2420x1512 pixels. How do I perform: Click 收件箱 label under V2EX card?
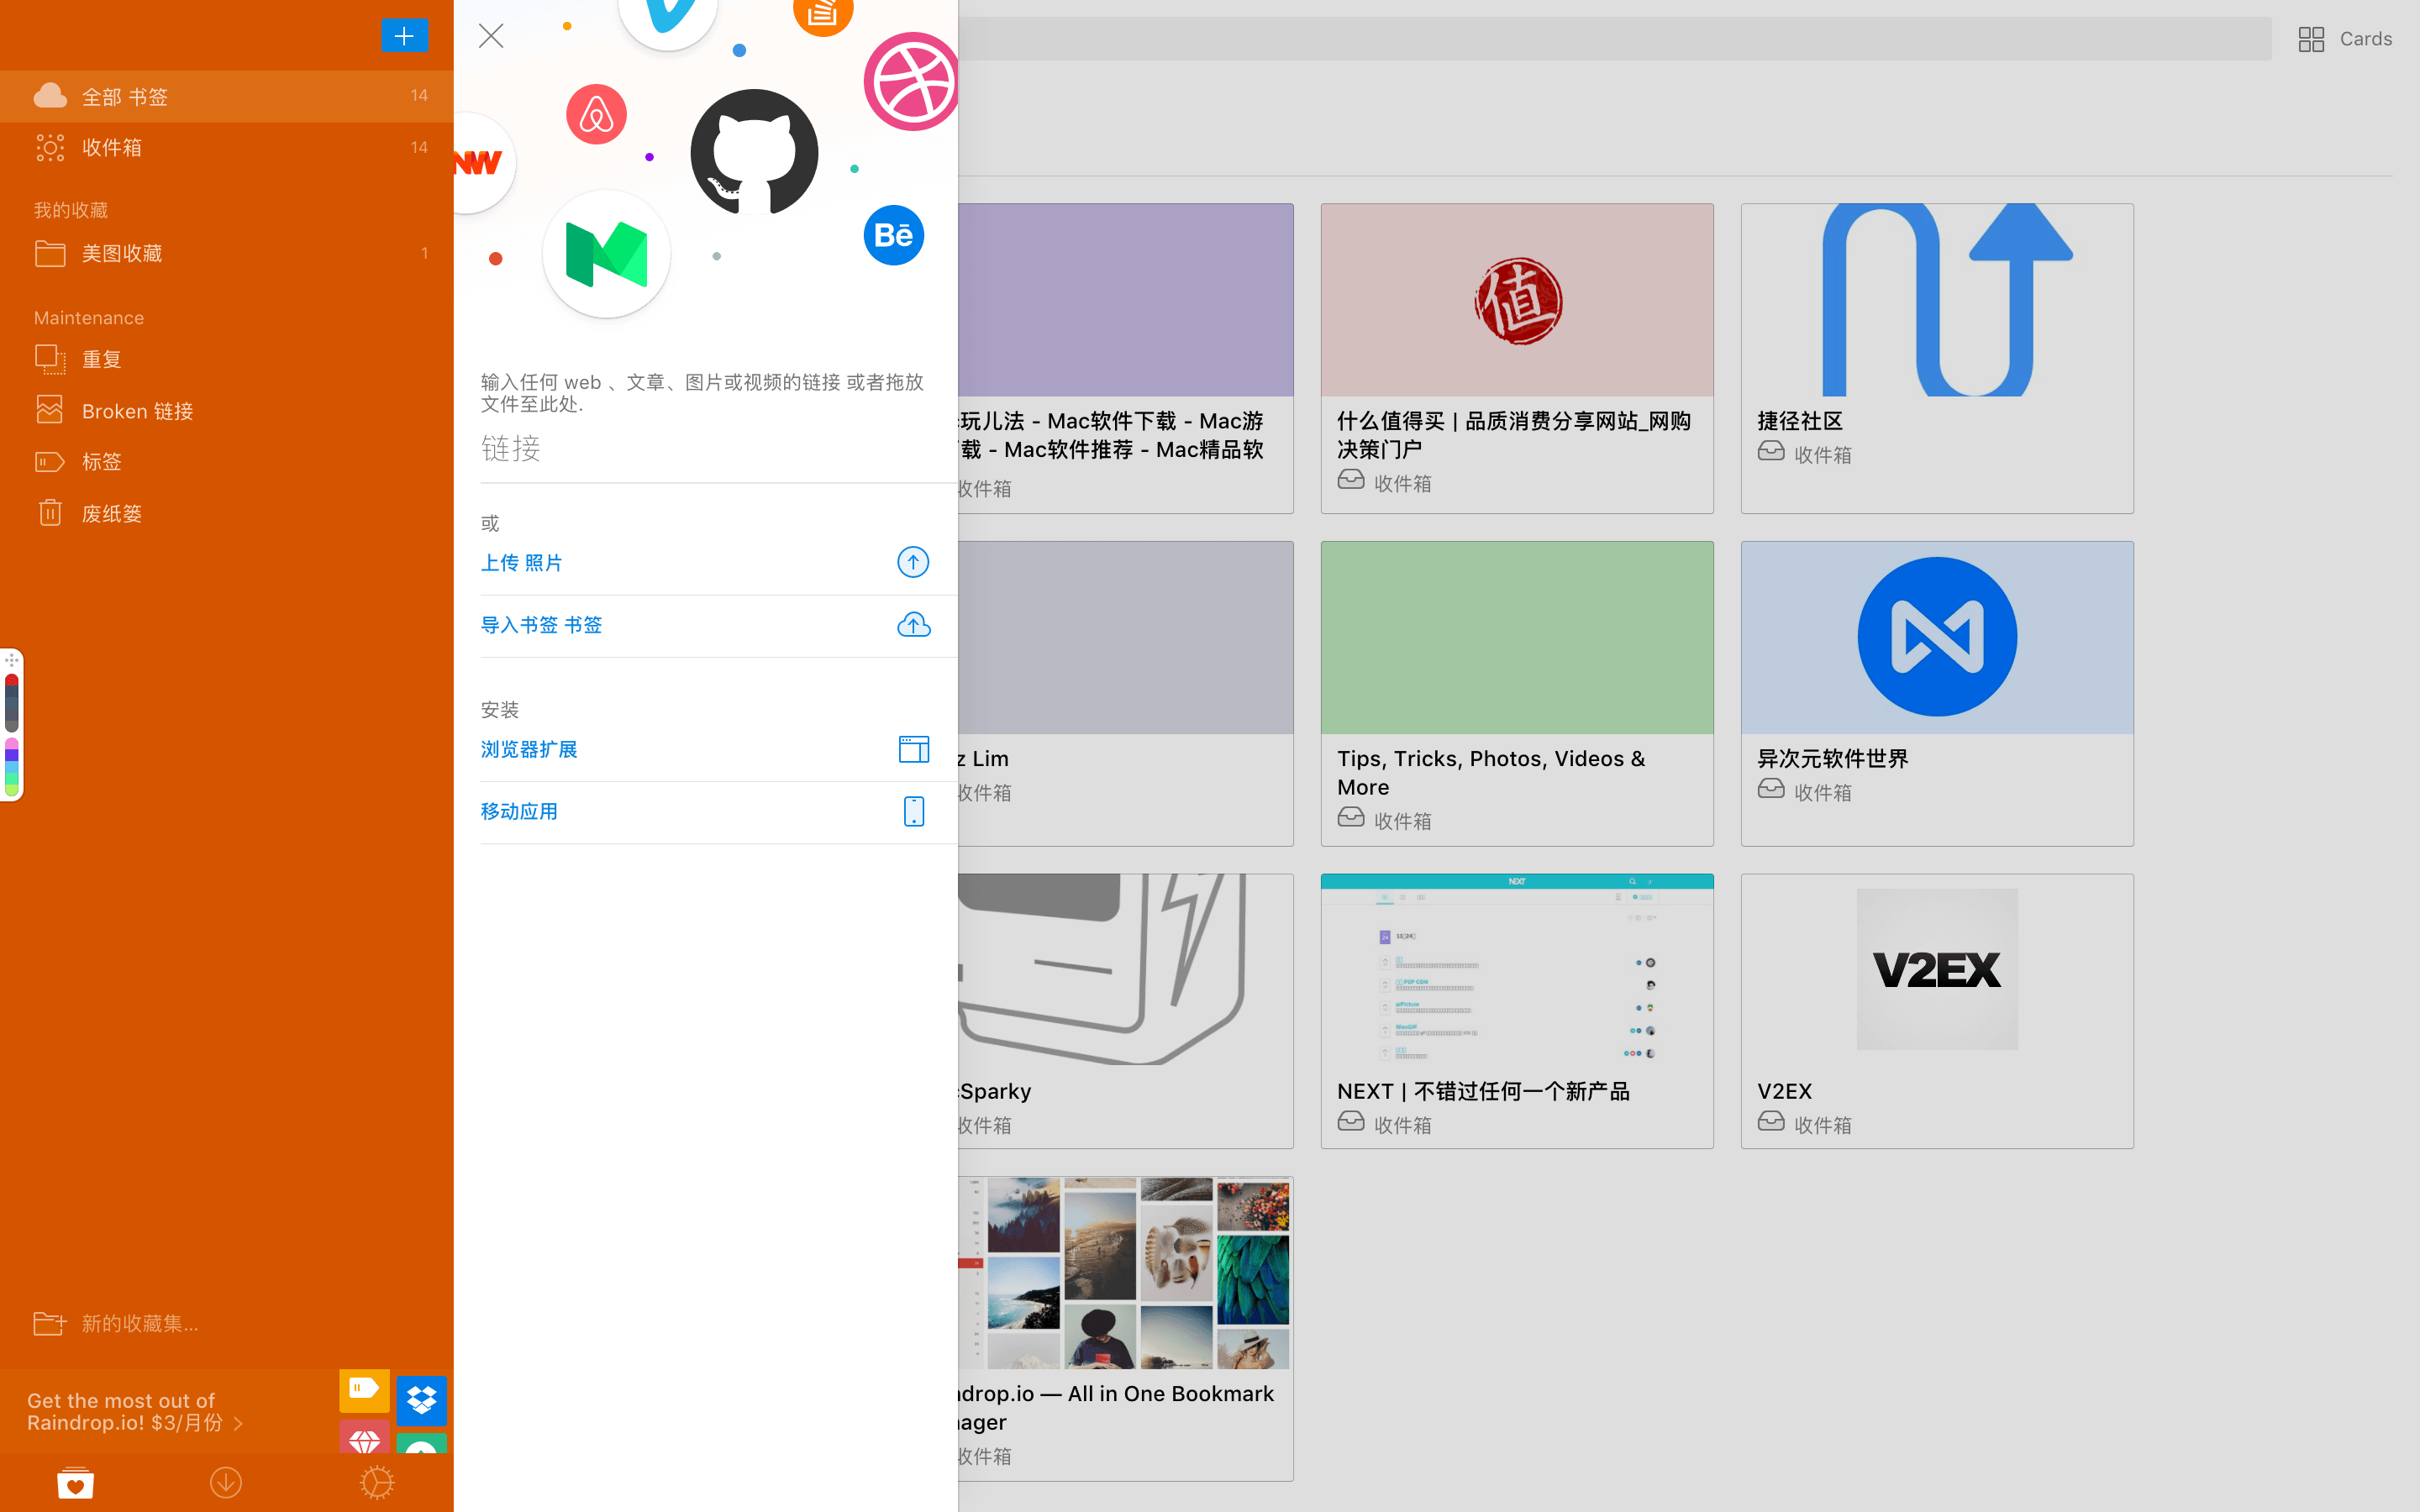(1823, 1125)
